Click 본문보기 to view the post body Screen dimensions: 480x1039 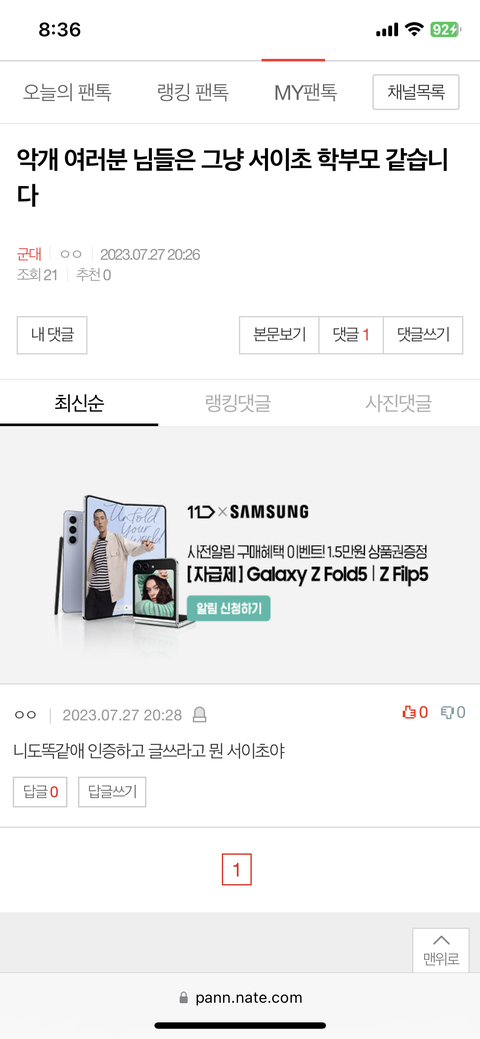(279, 335)
